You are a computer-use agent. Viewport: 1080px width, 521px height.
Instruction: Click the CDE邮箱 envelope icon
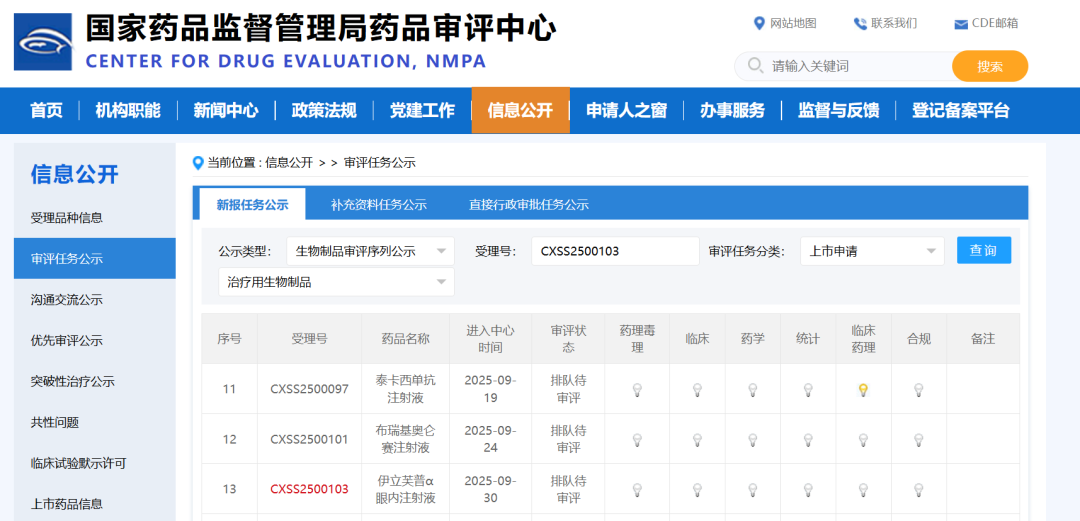pyautogui.click(x=961, y=25)
